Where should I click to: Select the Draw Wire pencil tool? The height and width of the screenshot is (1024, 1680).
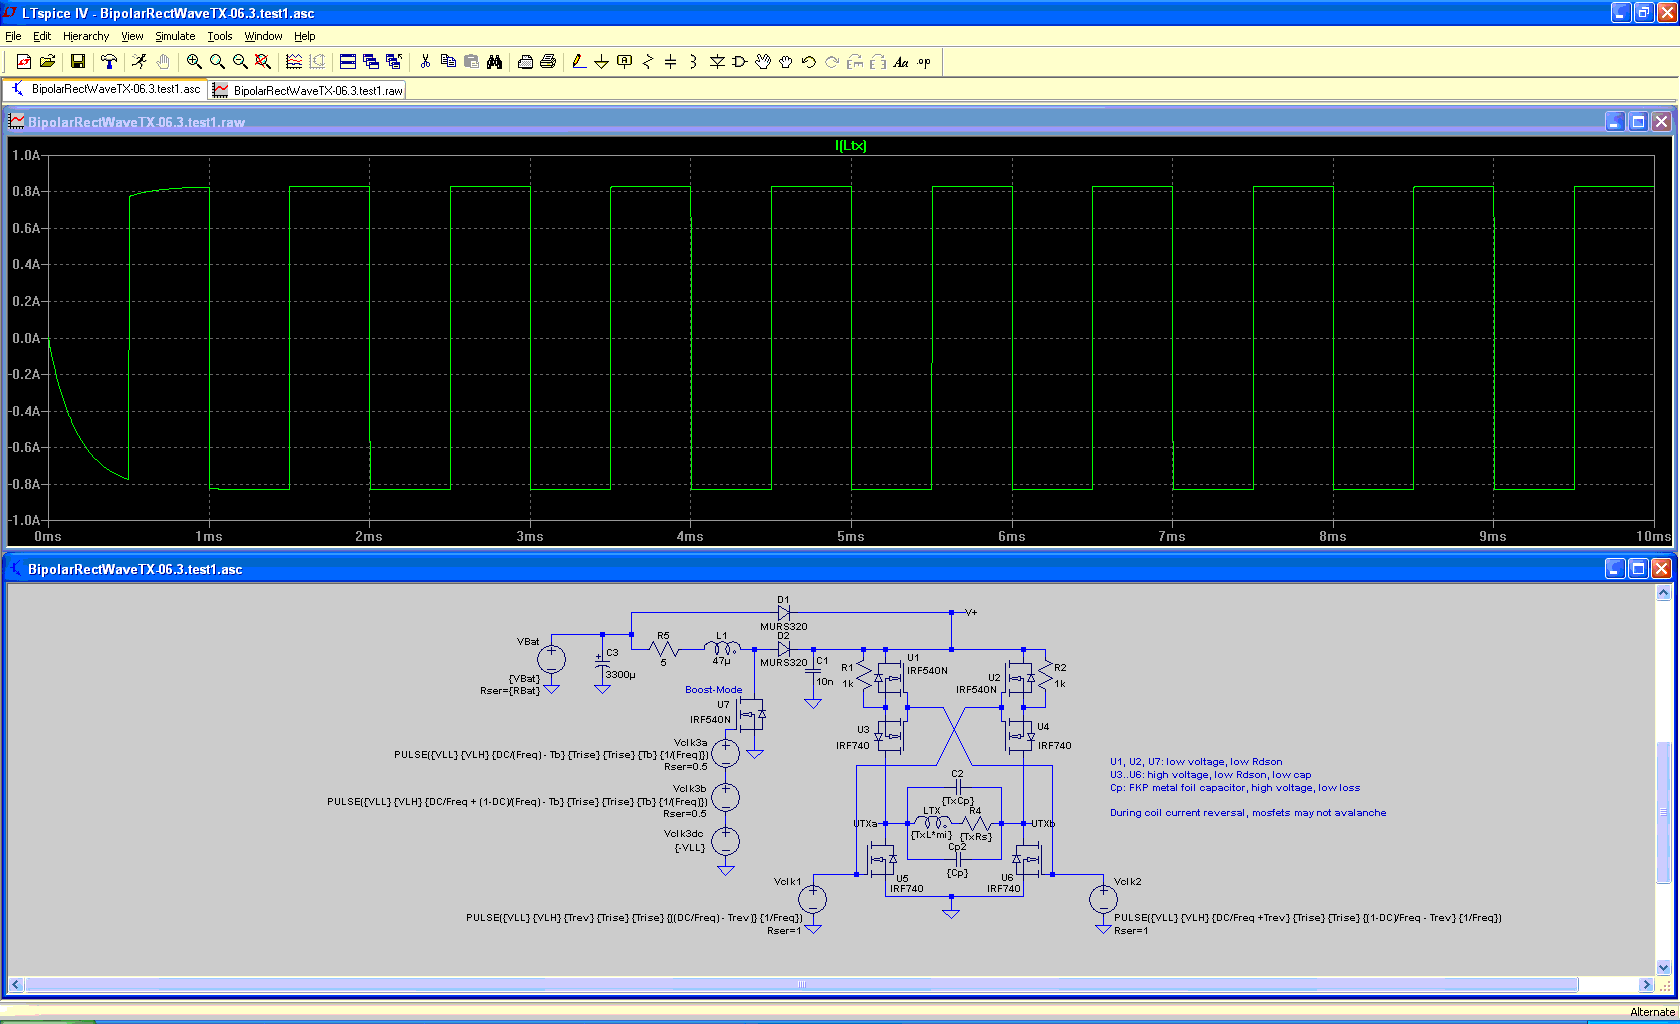point(578,62)
